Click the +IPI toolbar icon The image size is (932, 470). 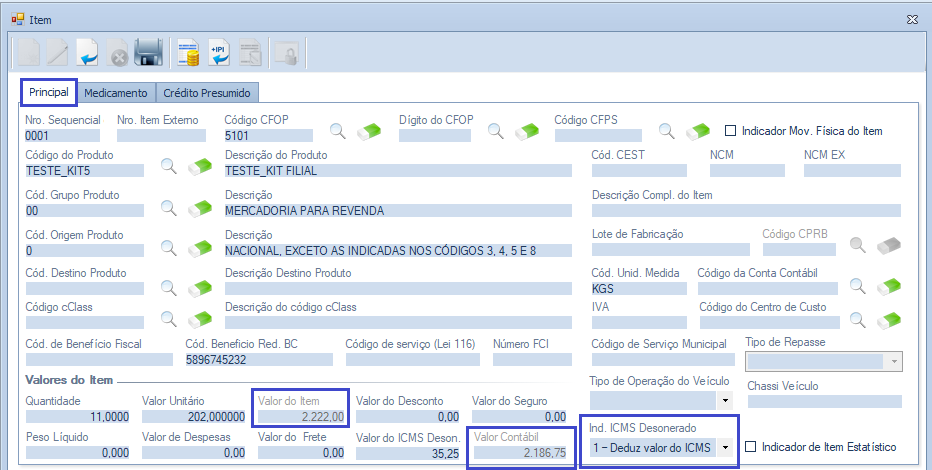tap(219, 52)
